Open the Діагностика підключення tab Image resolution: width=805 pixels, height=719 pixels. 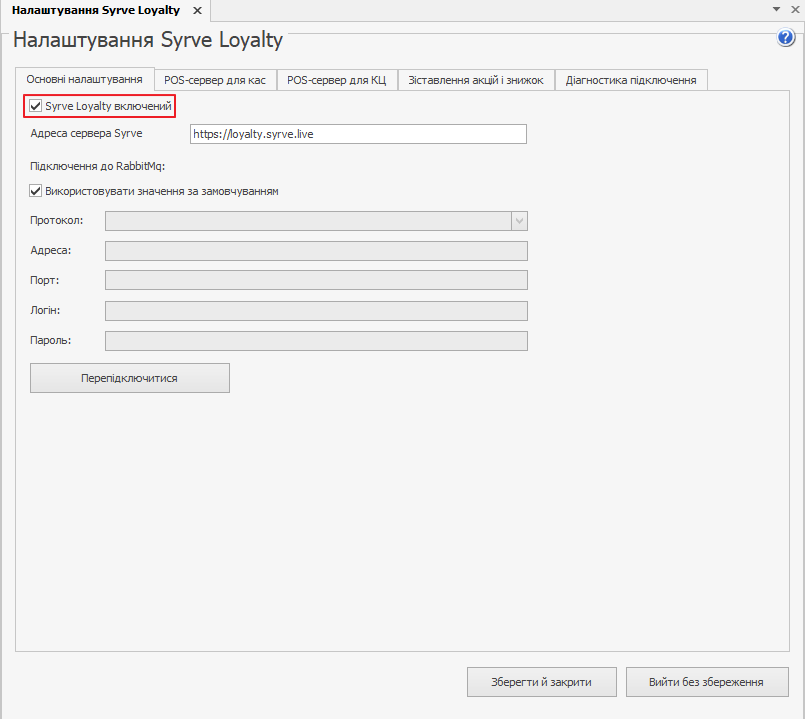[x=631, y=80]
